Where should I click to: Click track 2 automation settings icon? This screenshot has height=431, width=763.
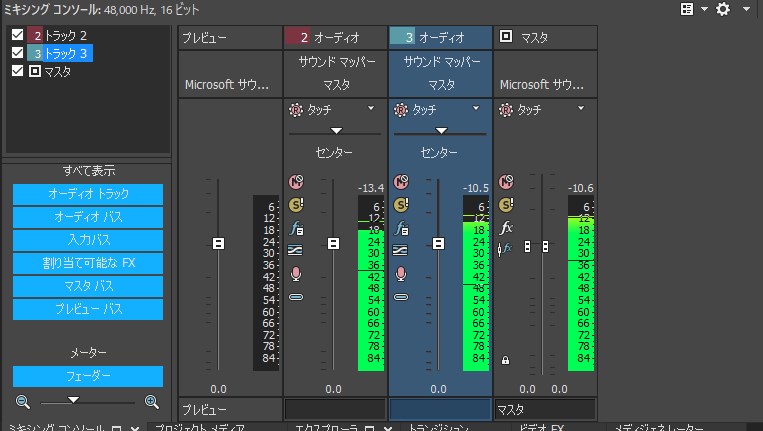296,110
